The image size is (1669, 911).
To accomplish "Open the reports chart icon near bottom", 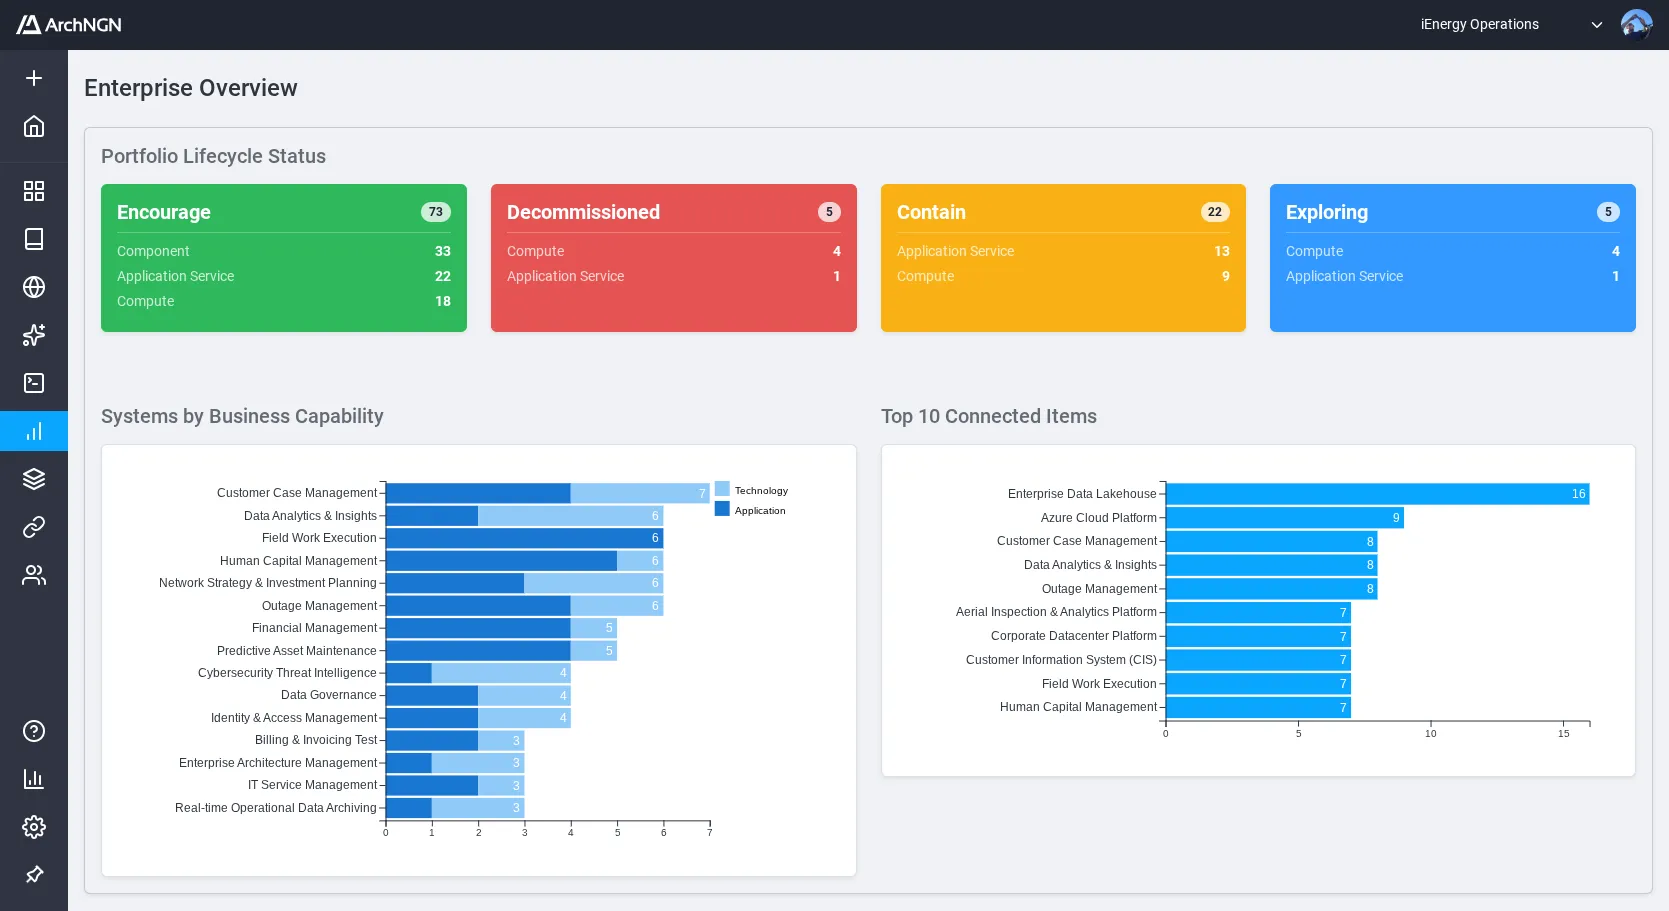I will tap(34, 779).
